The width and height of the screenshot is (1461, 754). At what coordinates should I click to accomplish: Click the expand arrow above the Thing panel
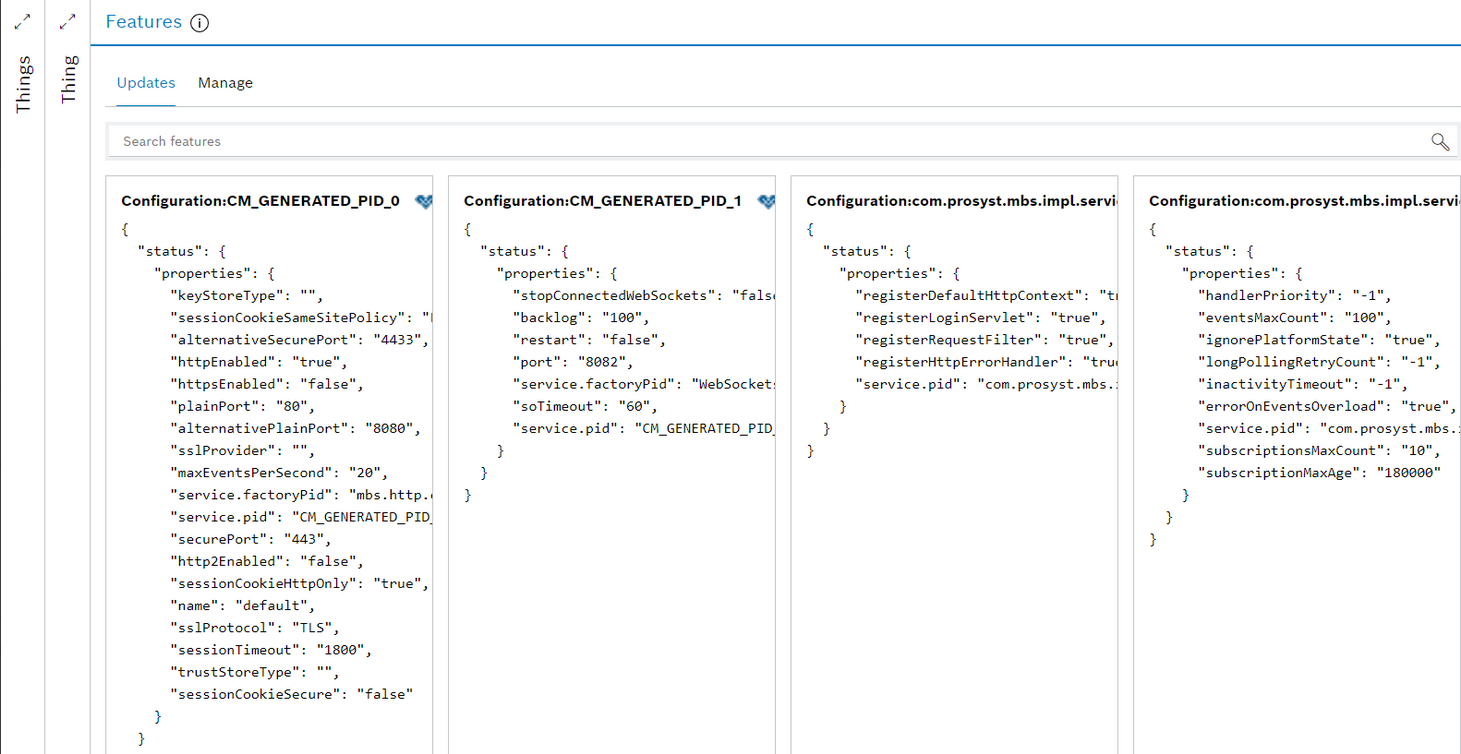pos(67,20)
